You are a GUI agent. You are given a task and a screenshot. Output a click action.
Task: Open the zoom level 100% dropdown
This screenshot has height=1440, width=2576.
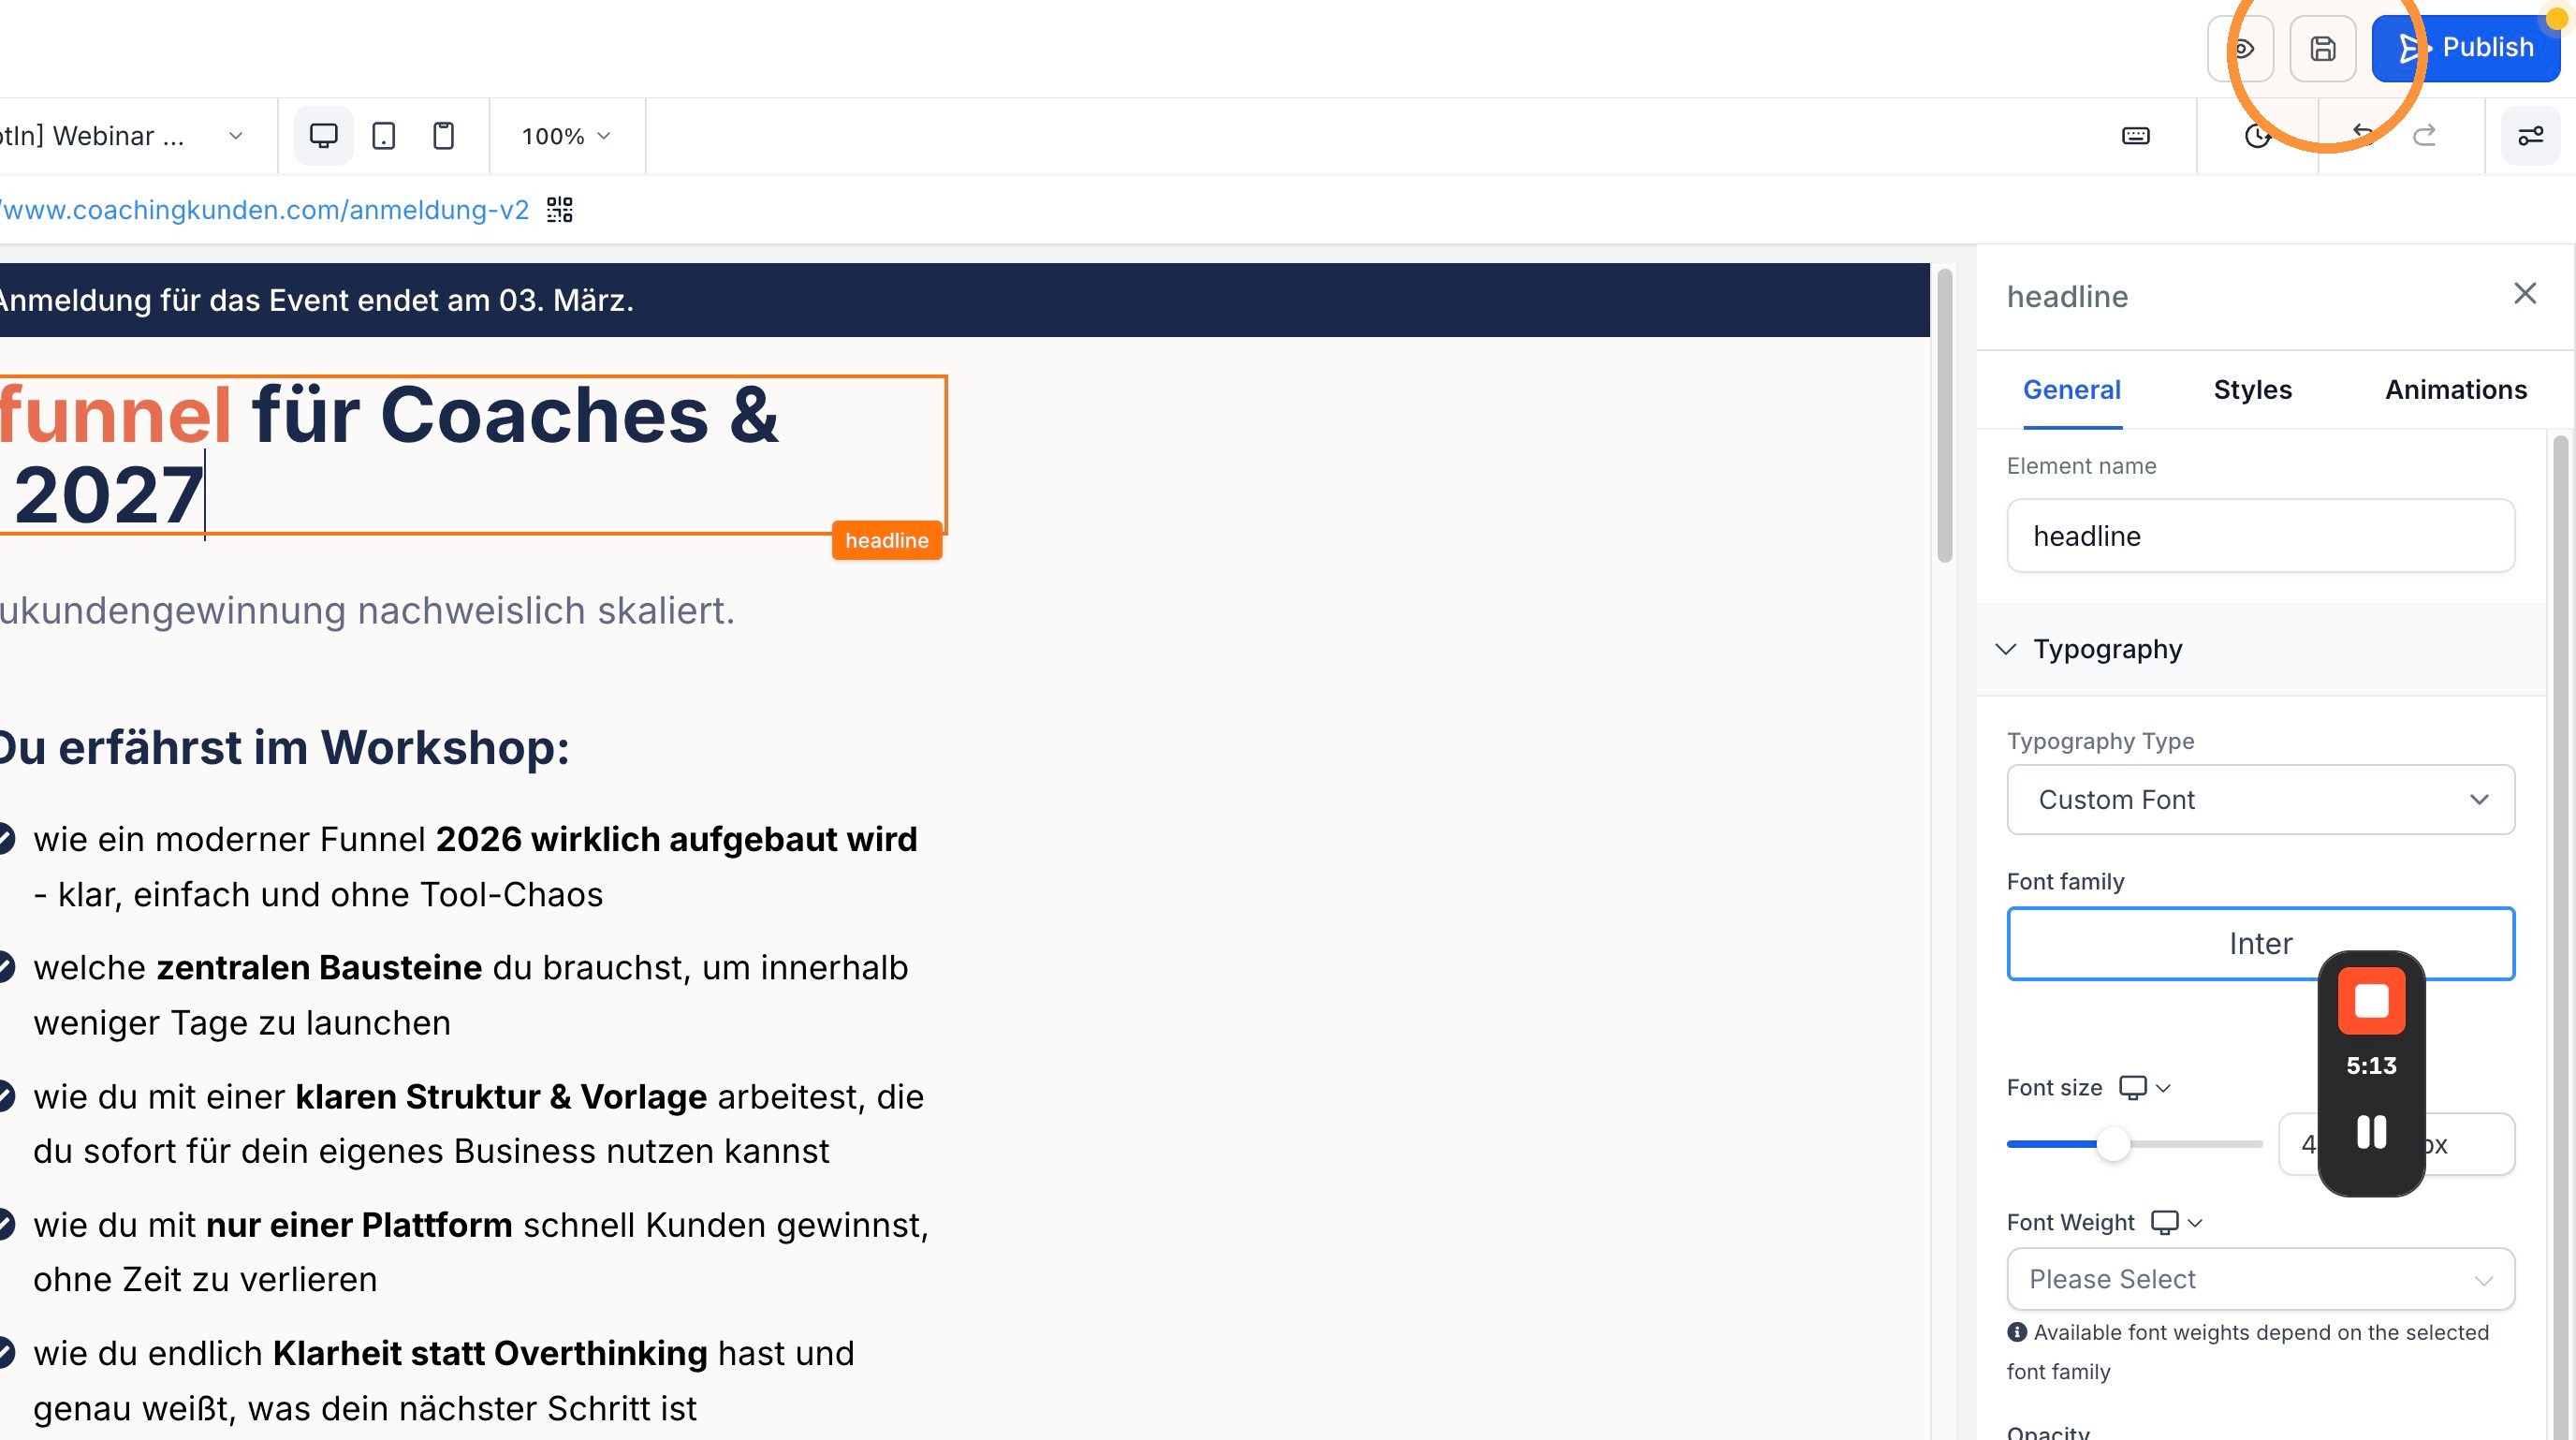(x=566, y=136)
